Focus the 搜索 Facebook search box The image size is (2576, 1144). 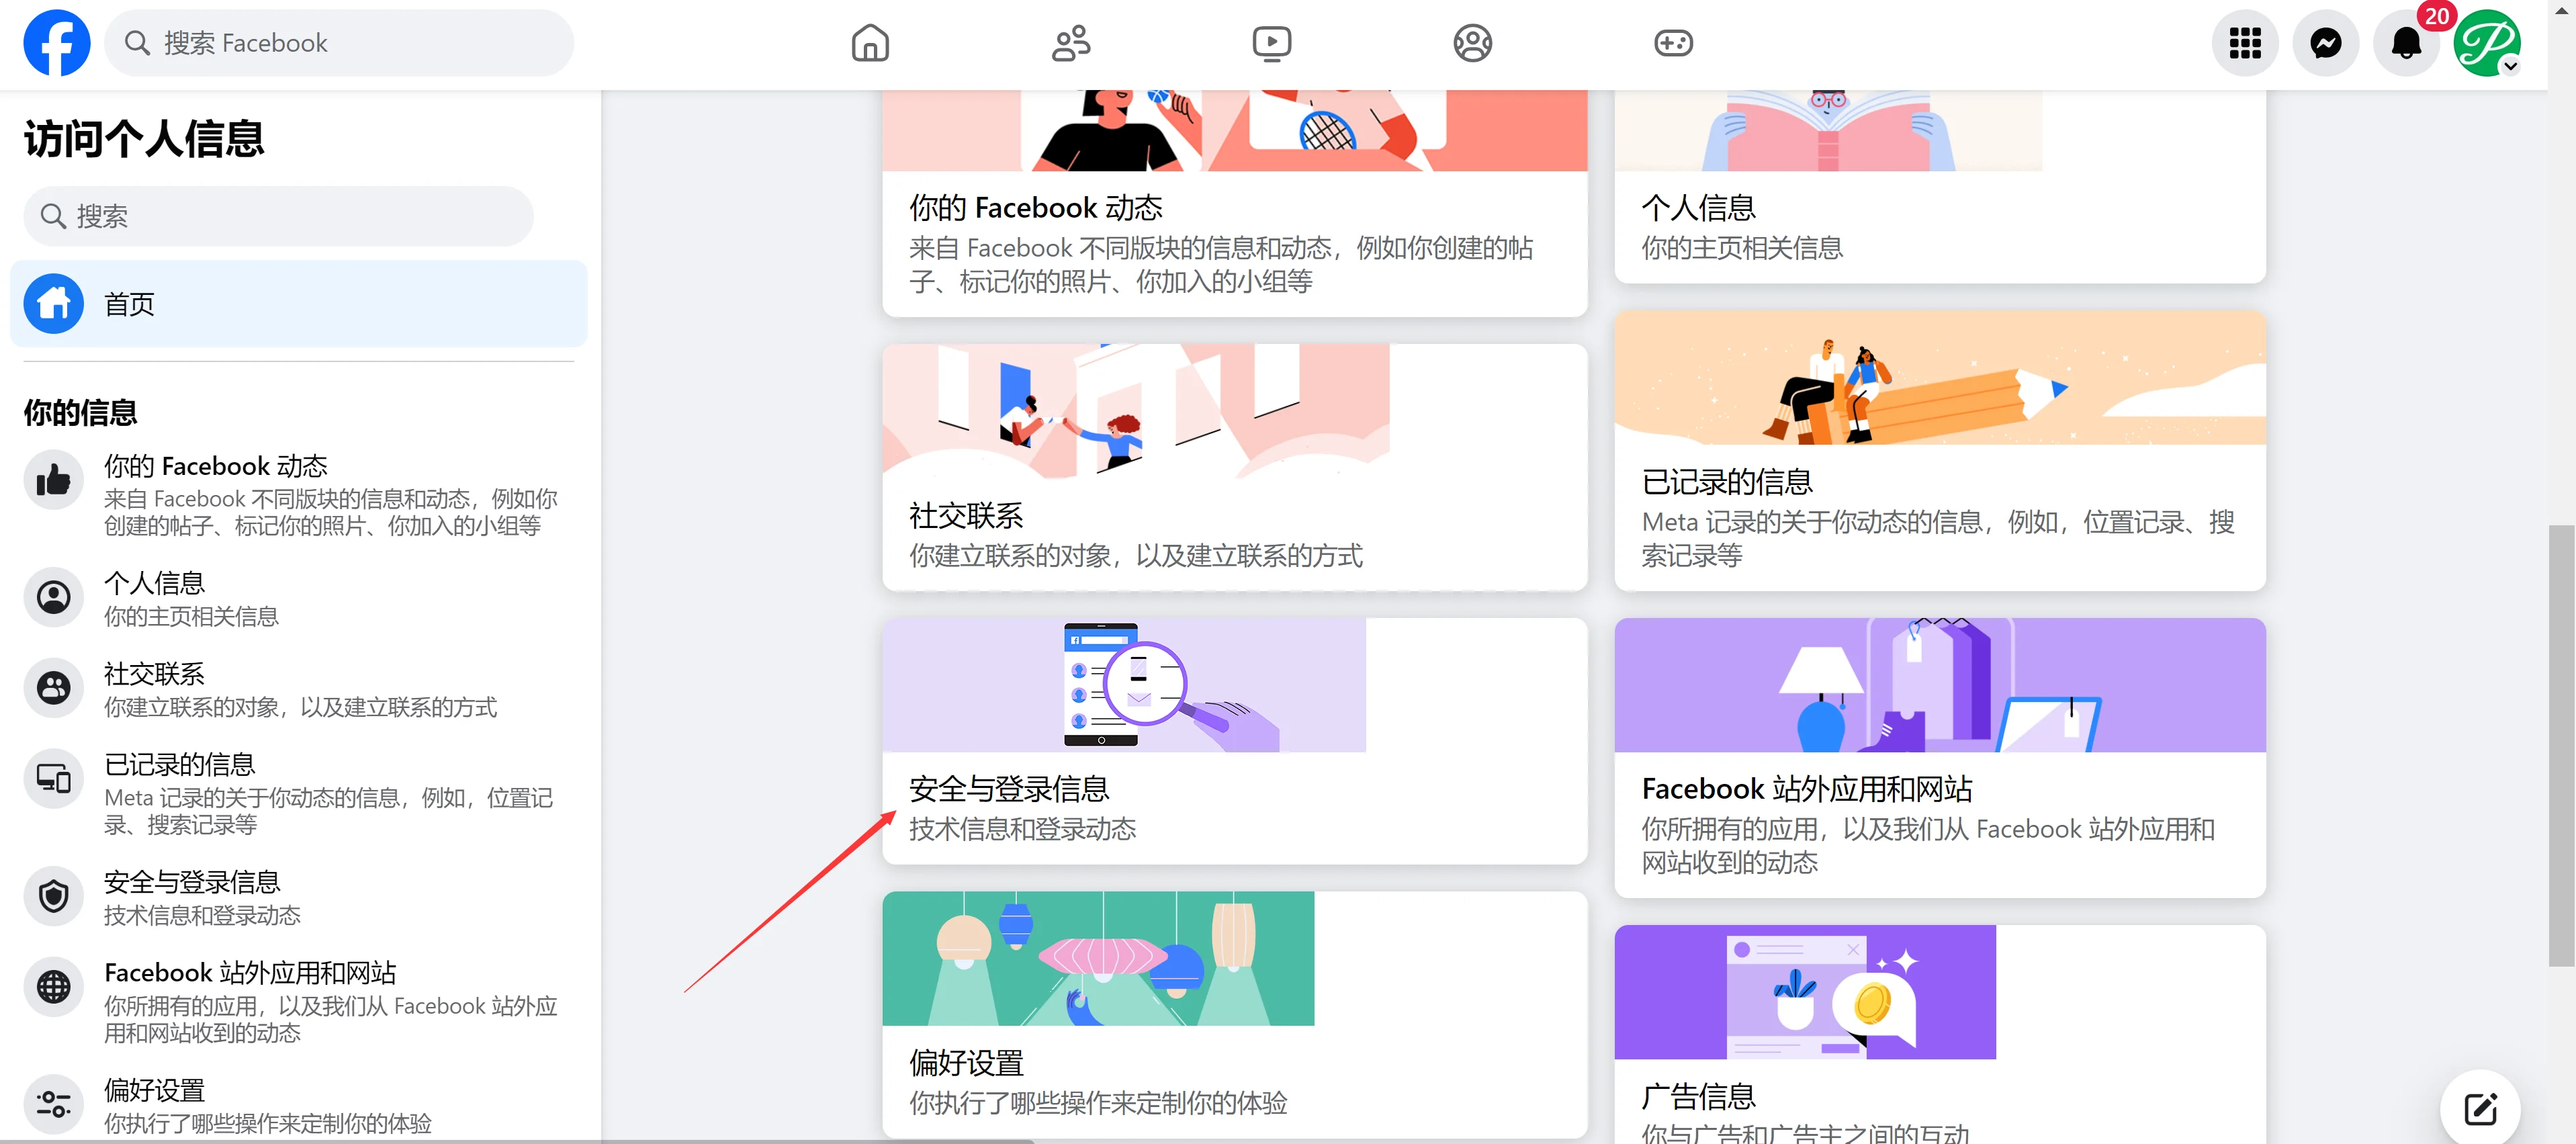(339, 43)
